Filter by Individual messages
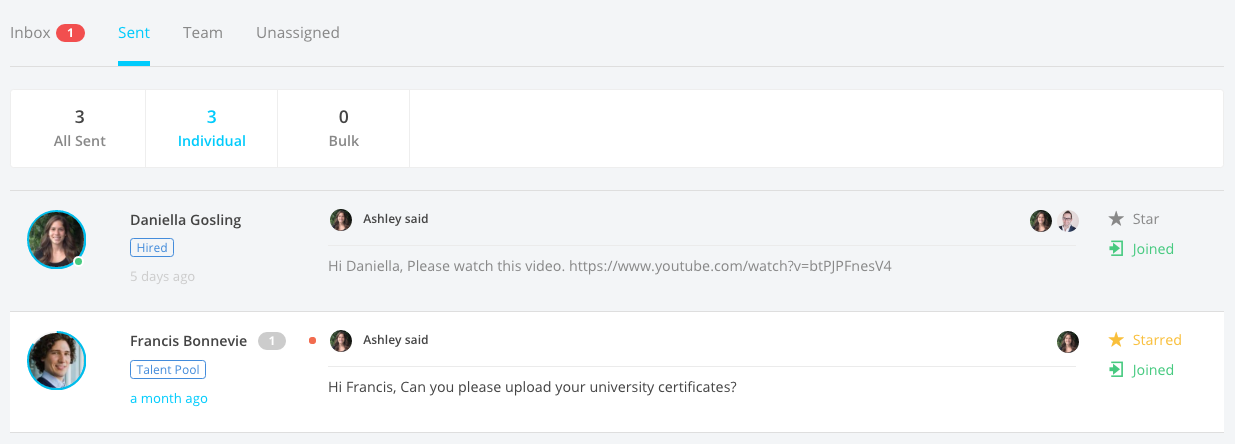 [x=212, y=129]
